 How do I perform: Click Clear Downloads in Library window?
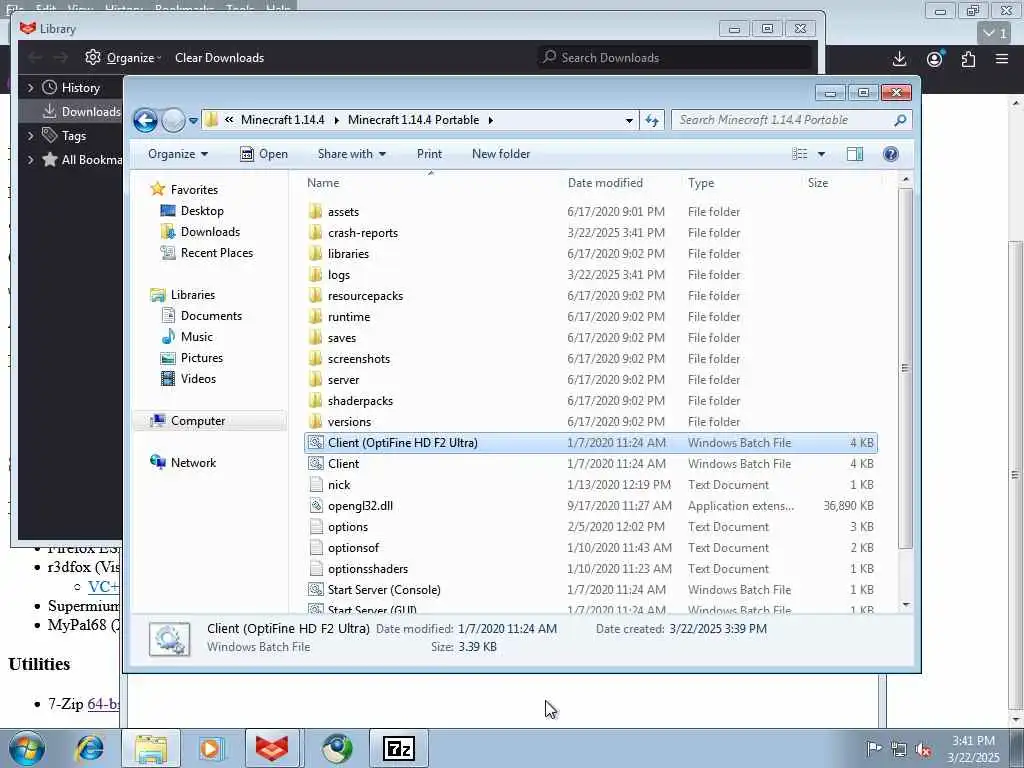(219, 58)
